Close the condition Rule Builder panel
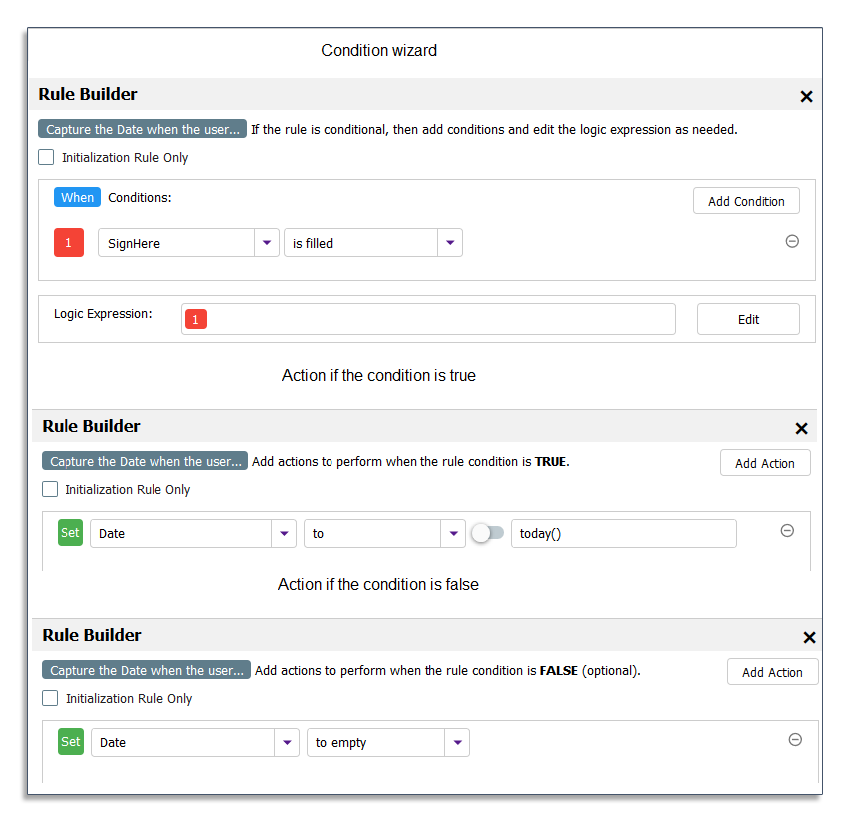The width and height of the screenshot is (851, 823). click(x=806, y=97)
